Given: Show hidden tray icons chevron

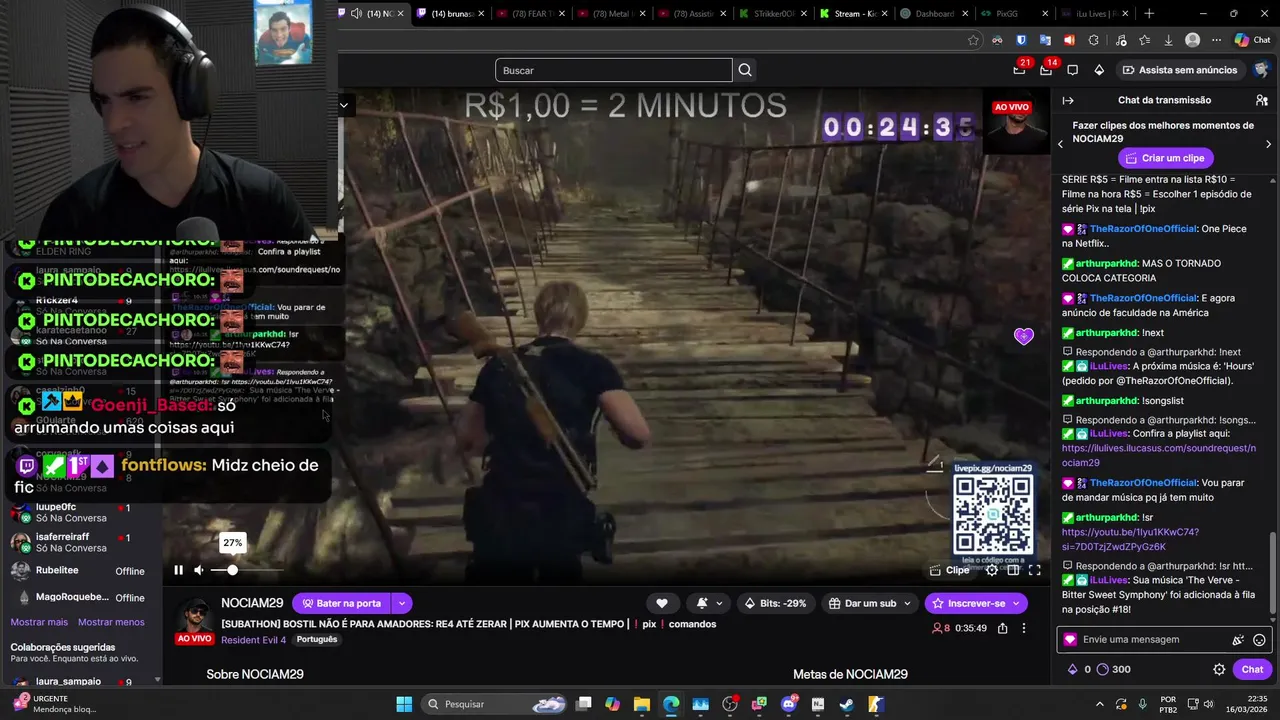Looking at the screenshot, I should [x=1100, y=704].
